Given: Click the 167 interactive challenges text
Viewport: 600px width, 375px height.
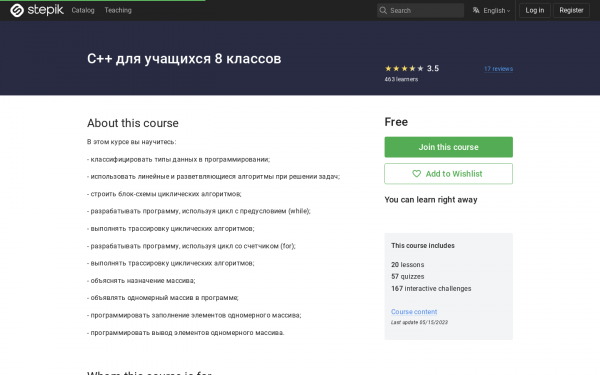Looking at the screenshot, I should [x=431, y=289].
